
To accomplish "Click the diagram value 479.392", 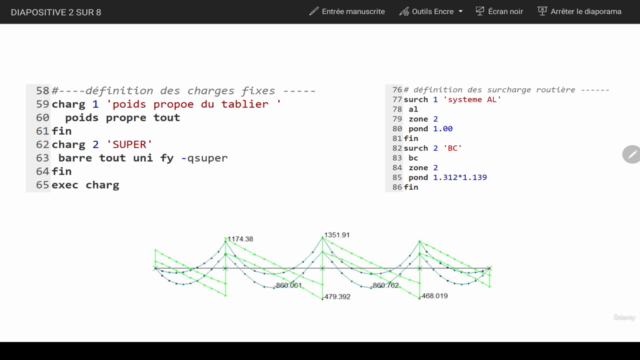I will click(x=338, y=297).
